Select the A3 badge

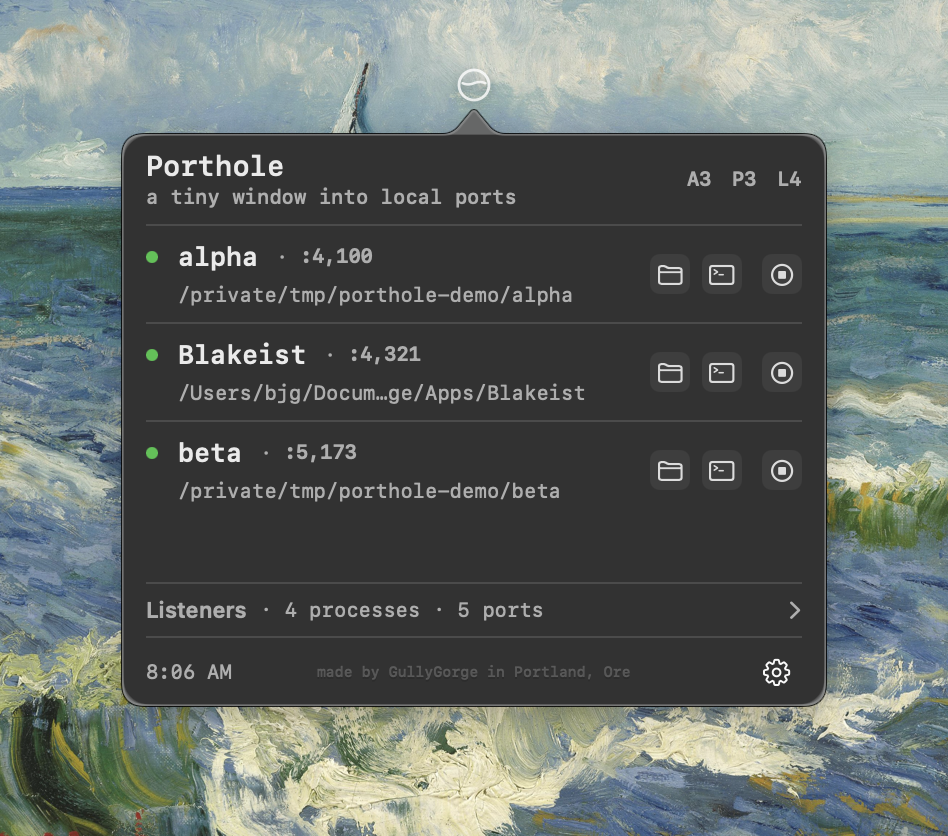coord(699,180)
